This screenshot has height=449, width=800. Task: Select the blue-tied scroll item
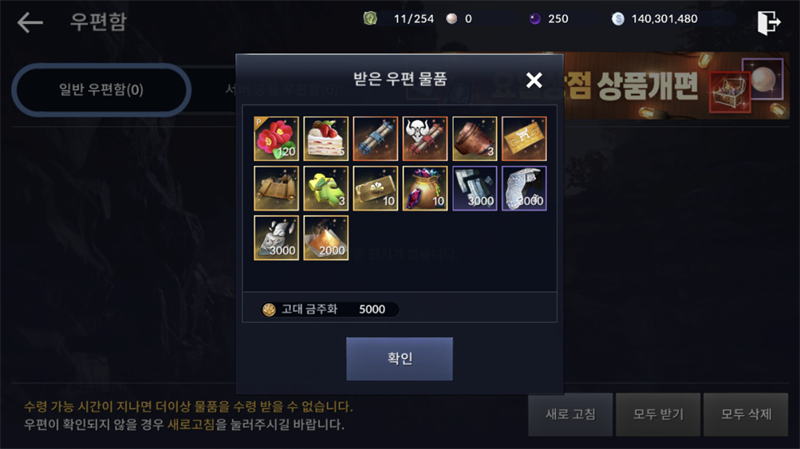[375, 138]
